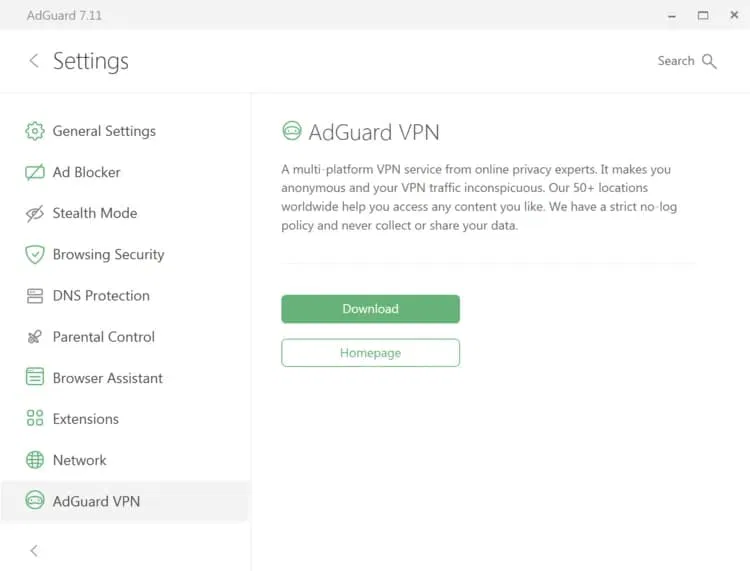The height and width of the screenshot is (571, 750).
Task: Click the Extensions squares icon
Action: tap(35, 419)
